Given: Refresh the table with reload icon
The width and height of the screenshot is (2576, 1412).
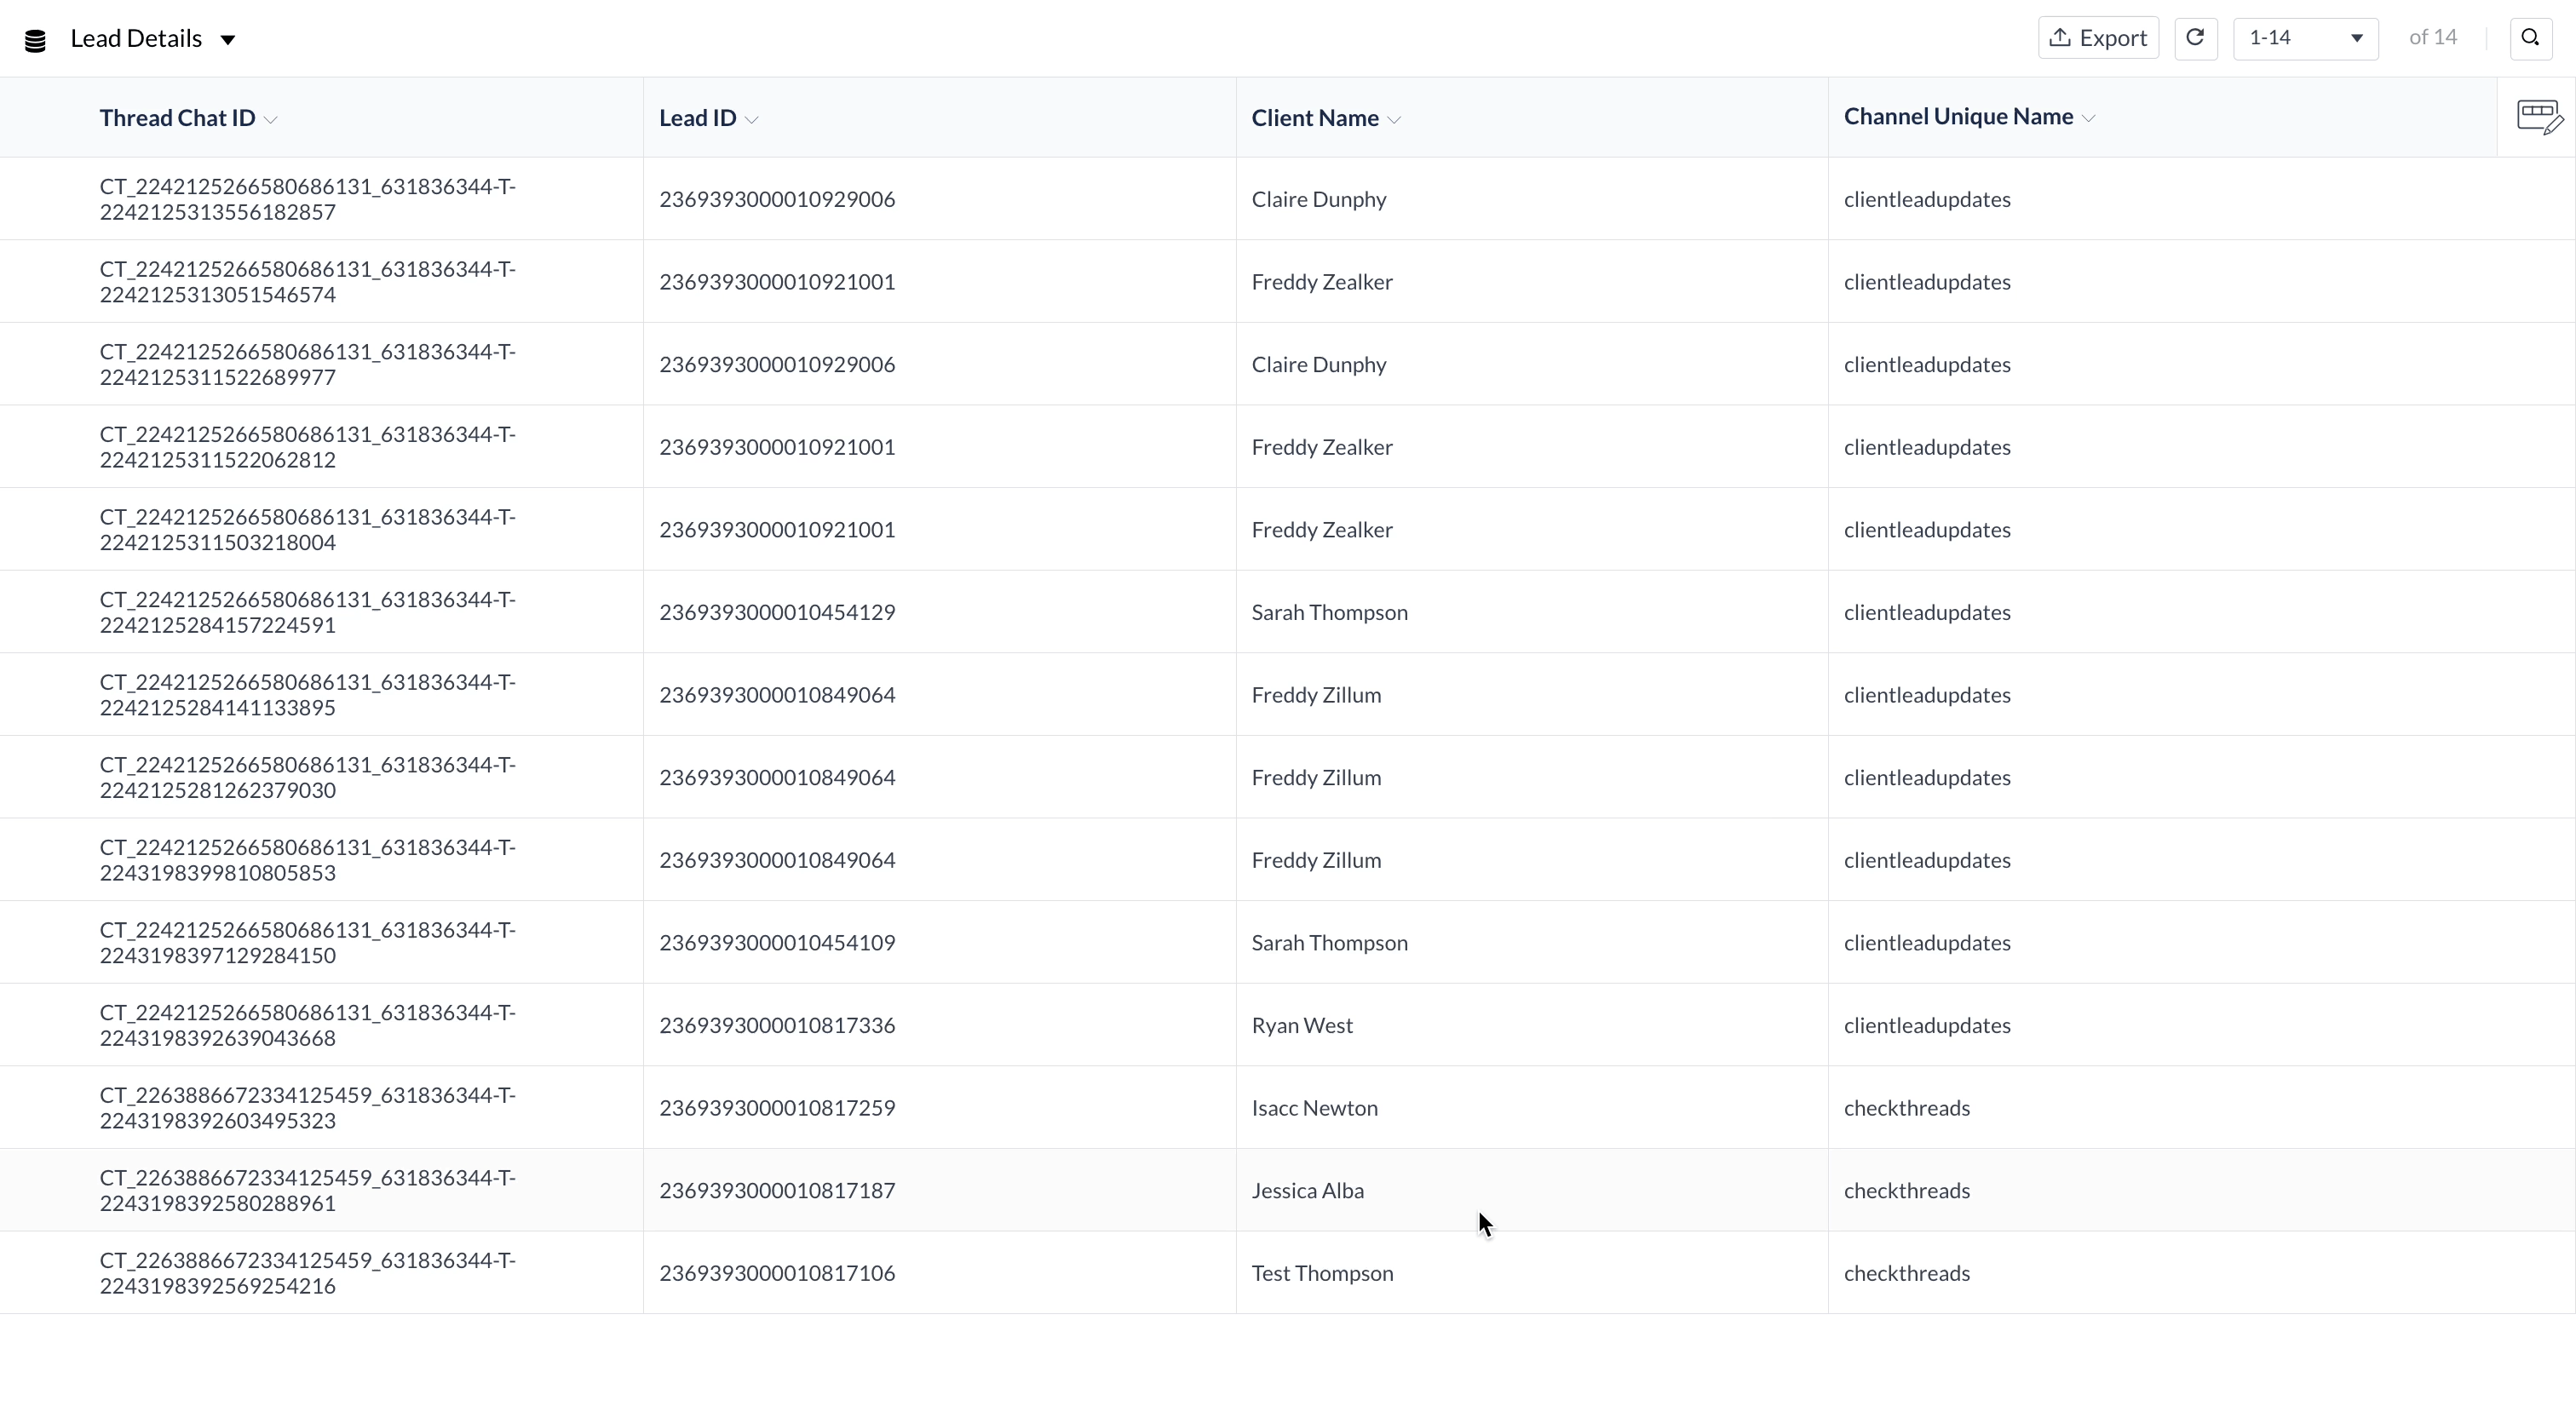Looking at the screenshot, I should coord(2195,38).
